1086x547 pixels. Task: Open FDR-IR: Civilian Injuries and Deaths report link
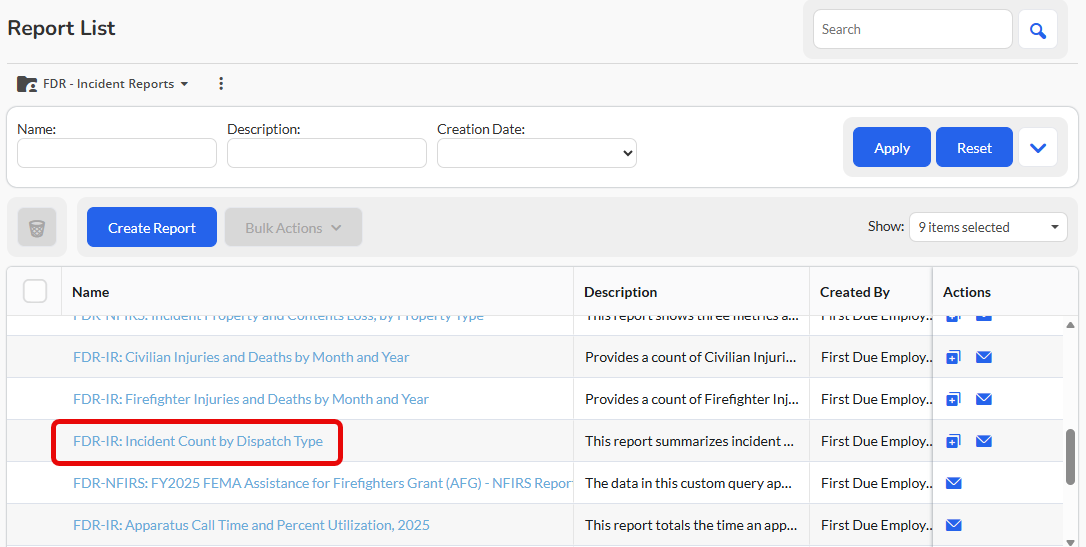[241, 357]
